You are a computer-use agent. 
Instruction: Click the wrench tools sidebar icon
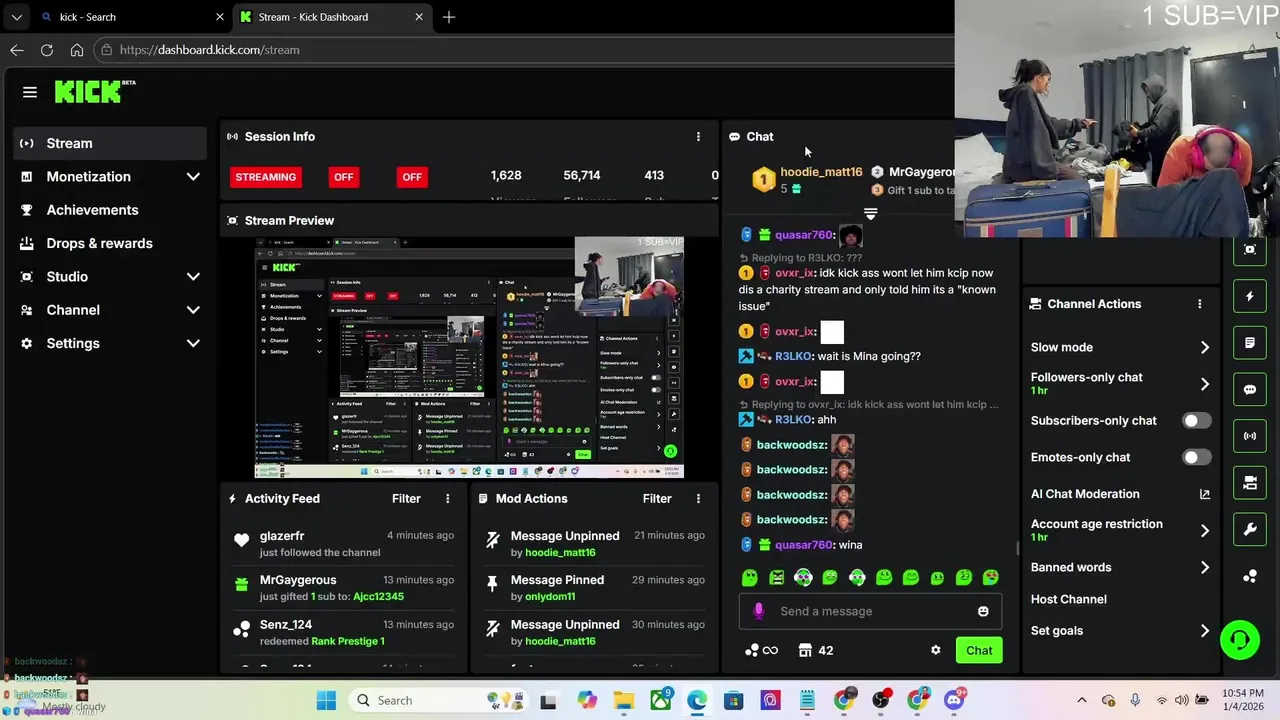(x=1250, y=529)
